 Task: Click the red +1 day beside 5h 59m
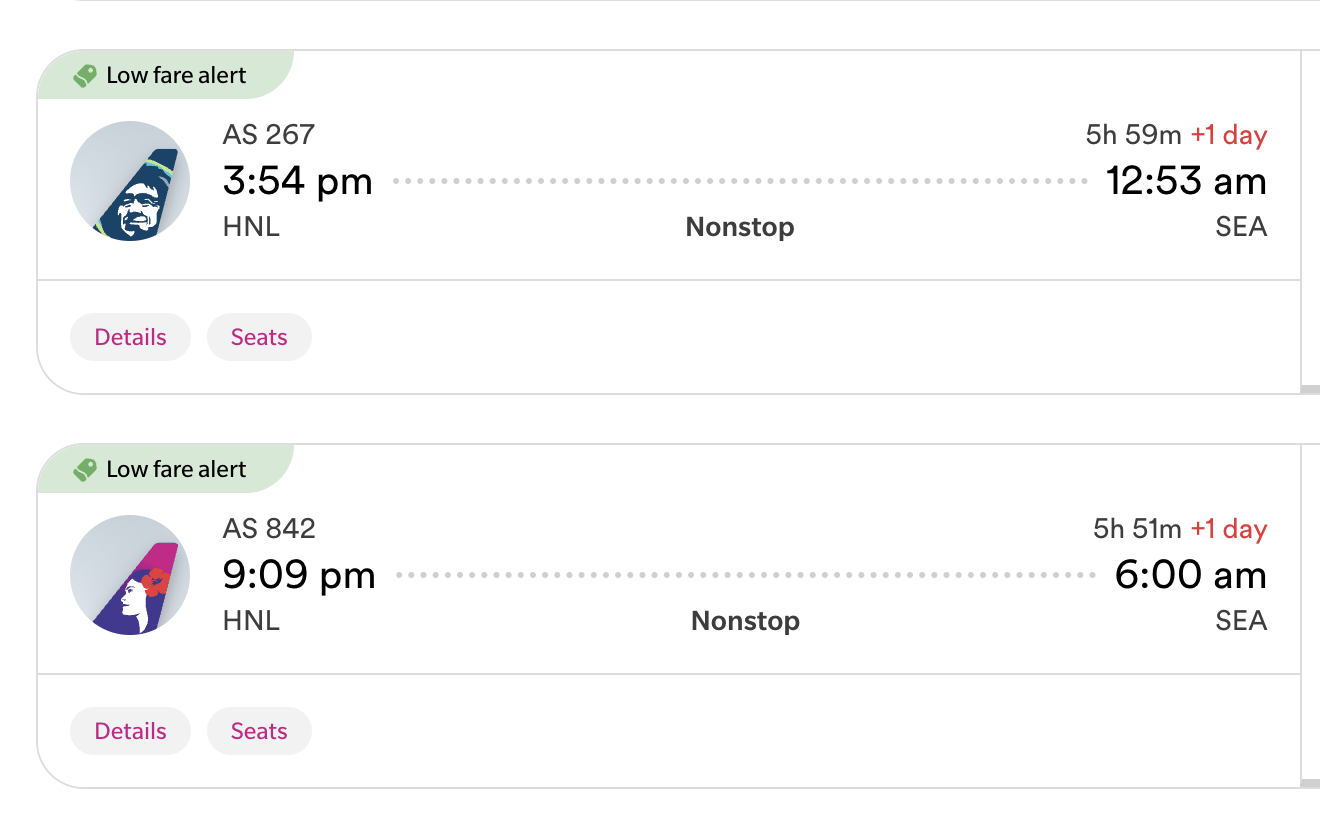point(1229,135)
